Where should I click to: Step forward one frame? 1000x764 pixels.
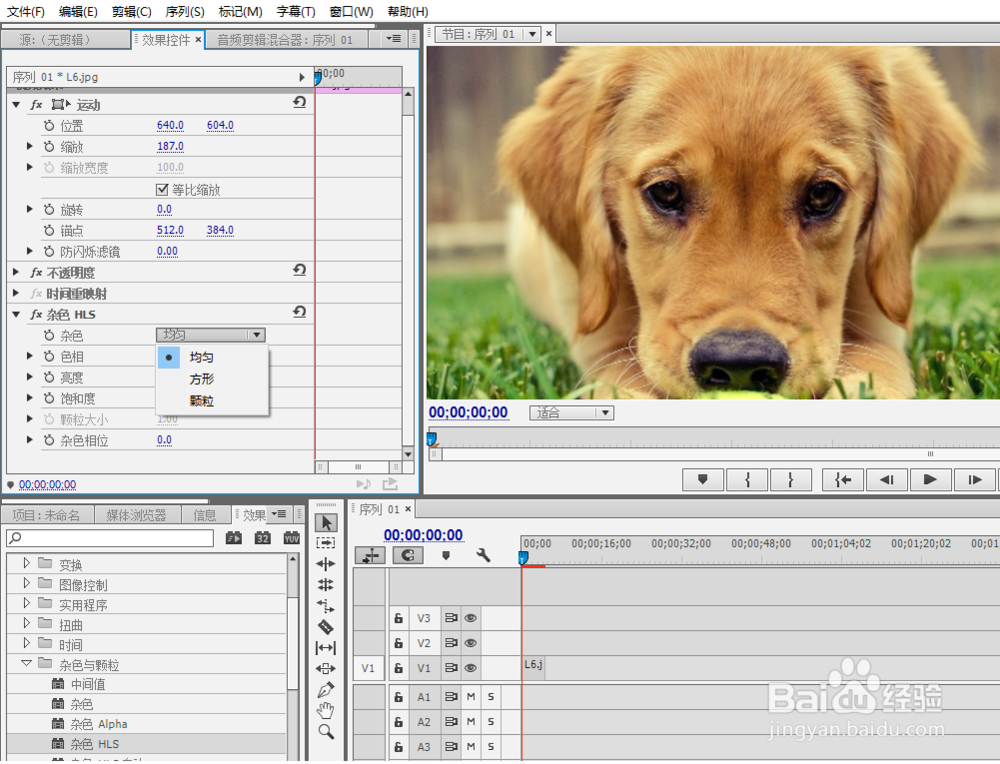[x=974, y=480]
